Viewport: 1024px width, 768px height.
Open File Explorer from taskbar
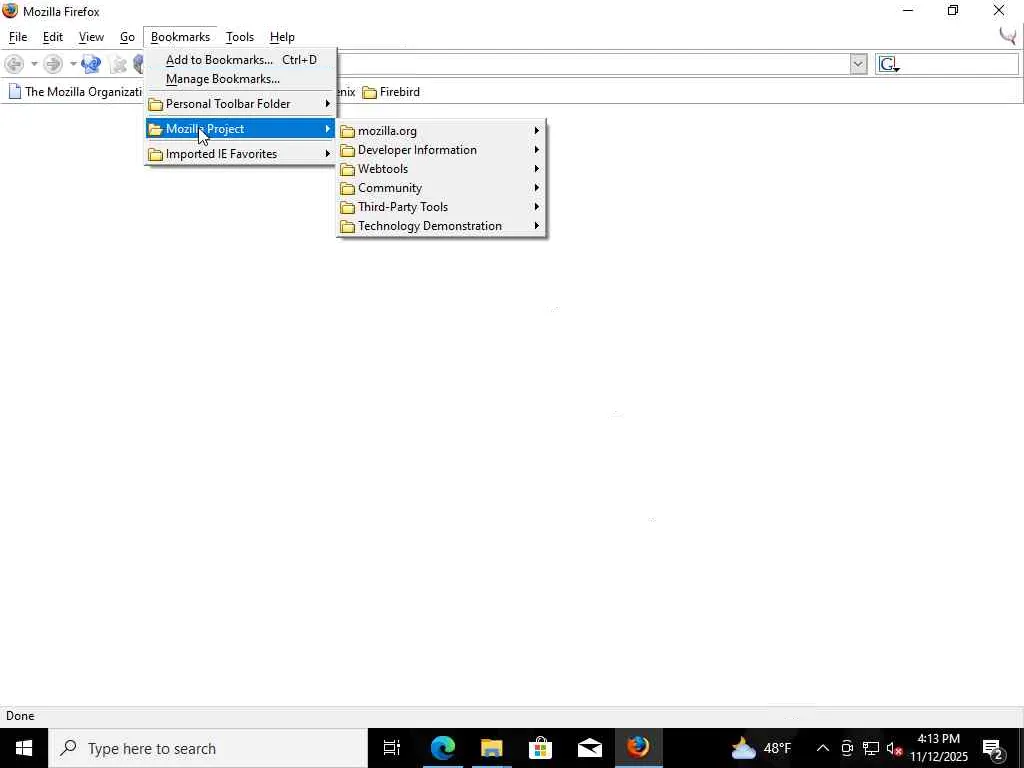pos(491,748)
